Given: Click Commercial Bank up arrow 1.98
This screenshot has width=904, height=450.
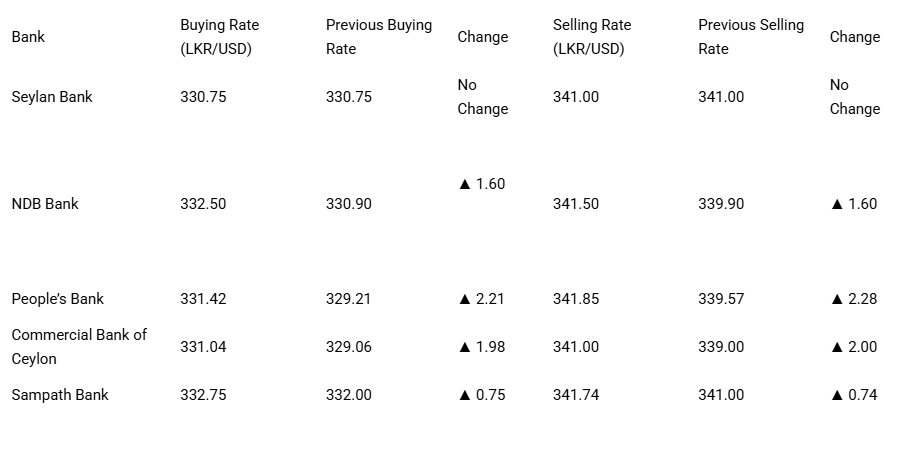Looking at the screenshot, I should tap(481, 347).
